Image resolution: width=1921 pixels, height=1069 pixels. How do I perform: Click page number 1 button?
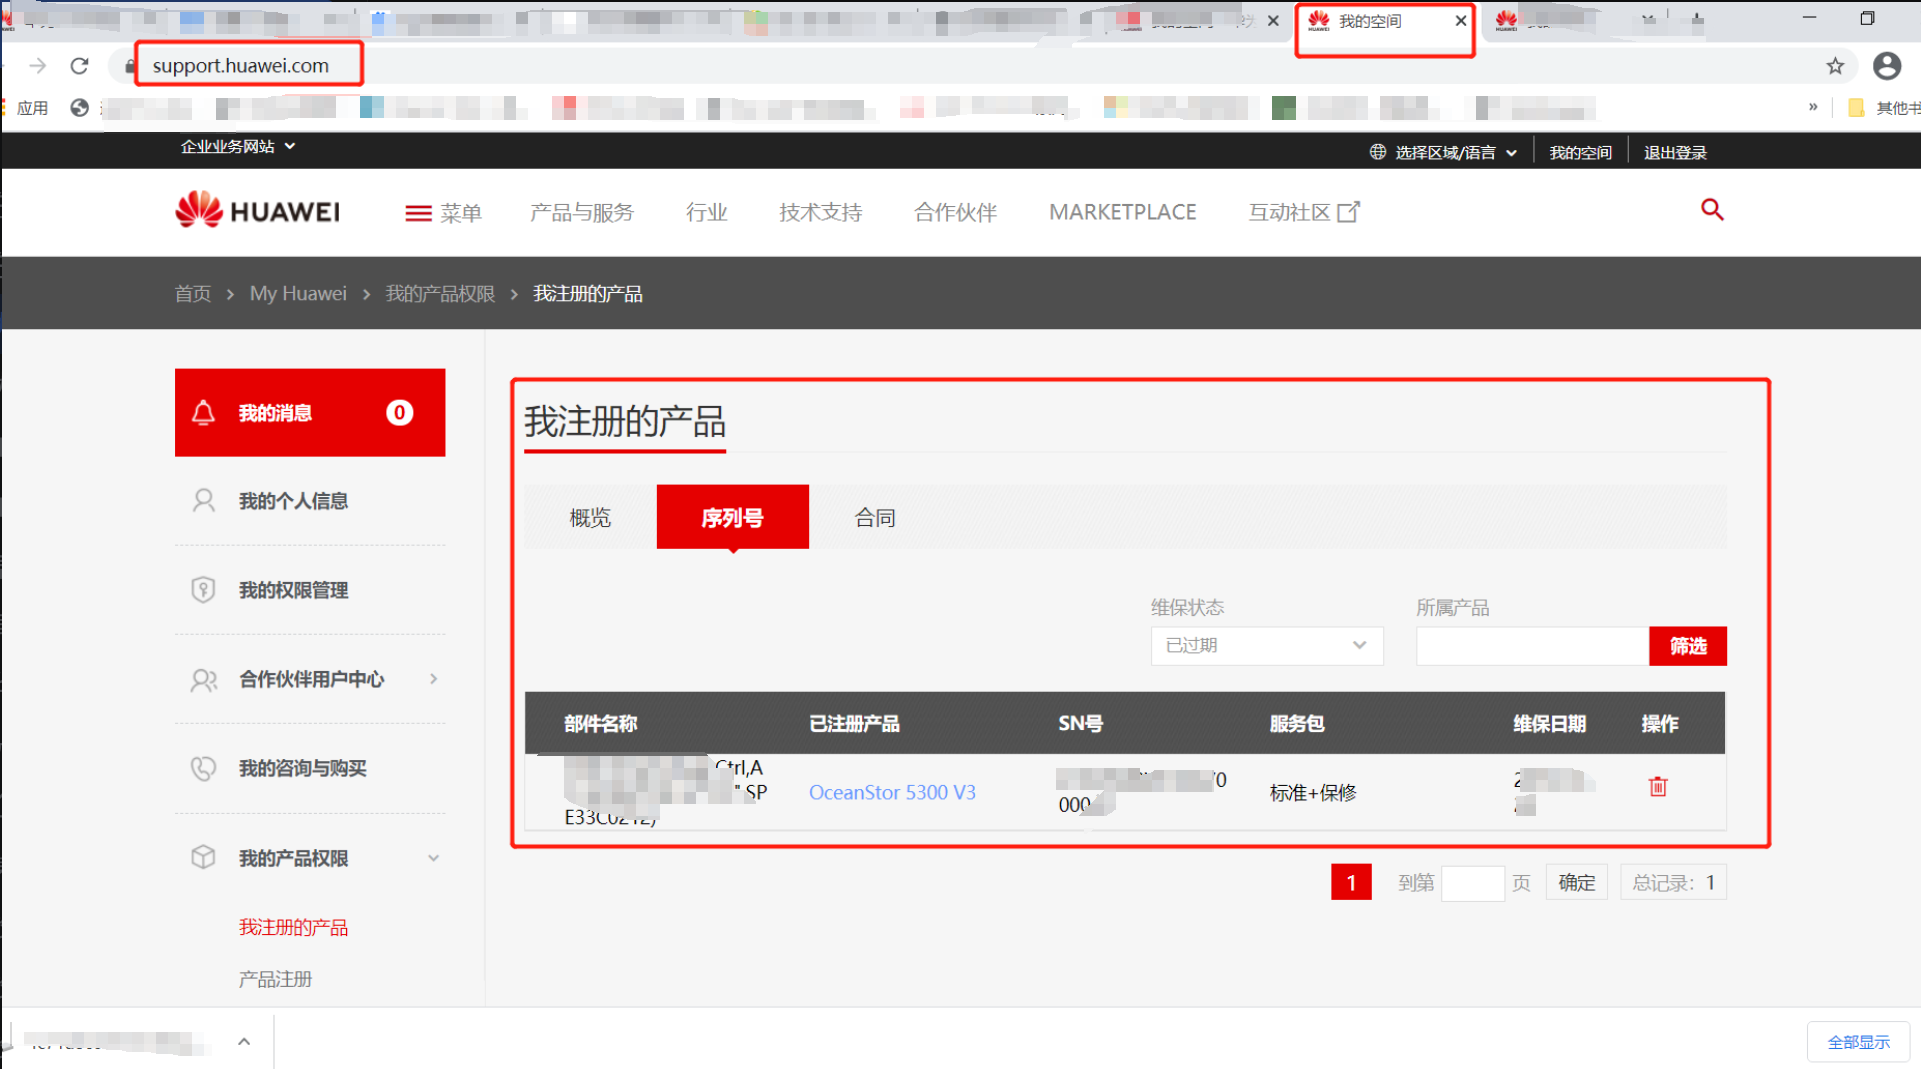click(x=1350, y=882)
